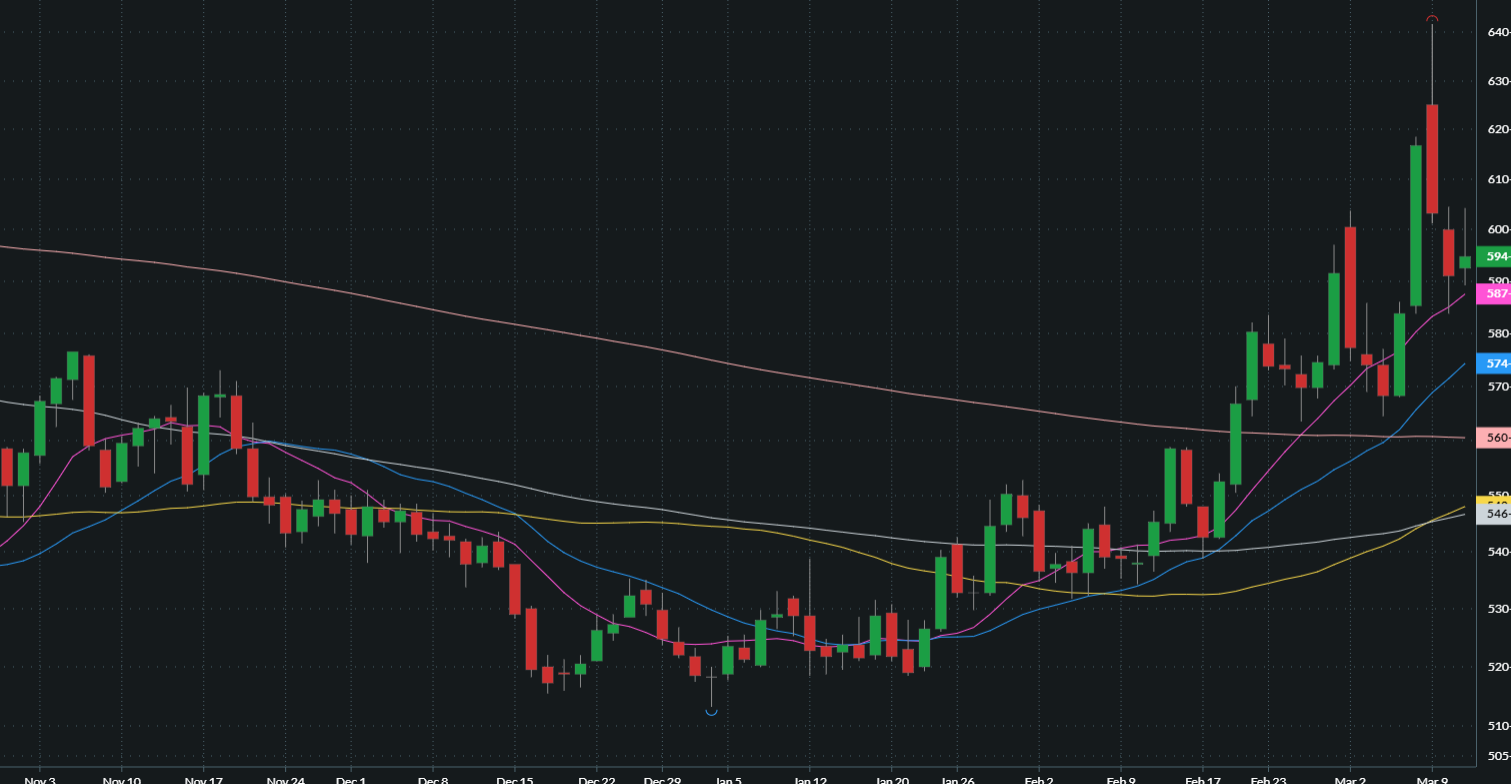1511x784 pixels.
Task: Click the blue low marker near Jan 5
Action: point(711,712)
